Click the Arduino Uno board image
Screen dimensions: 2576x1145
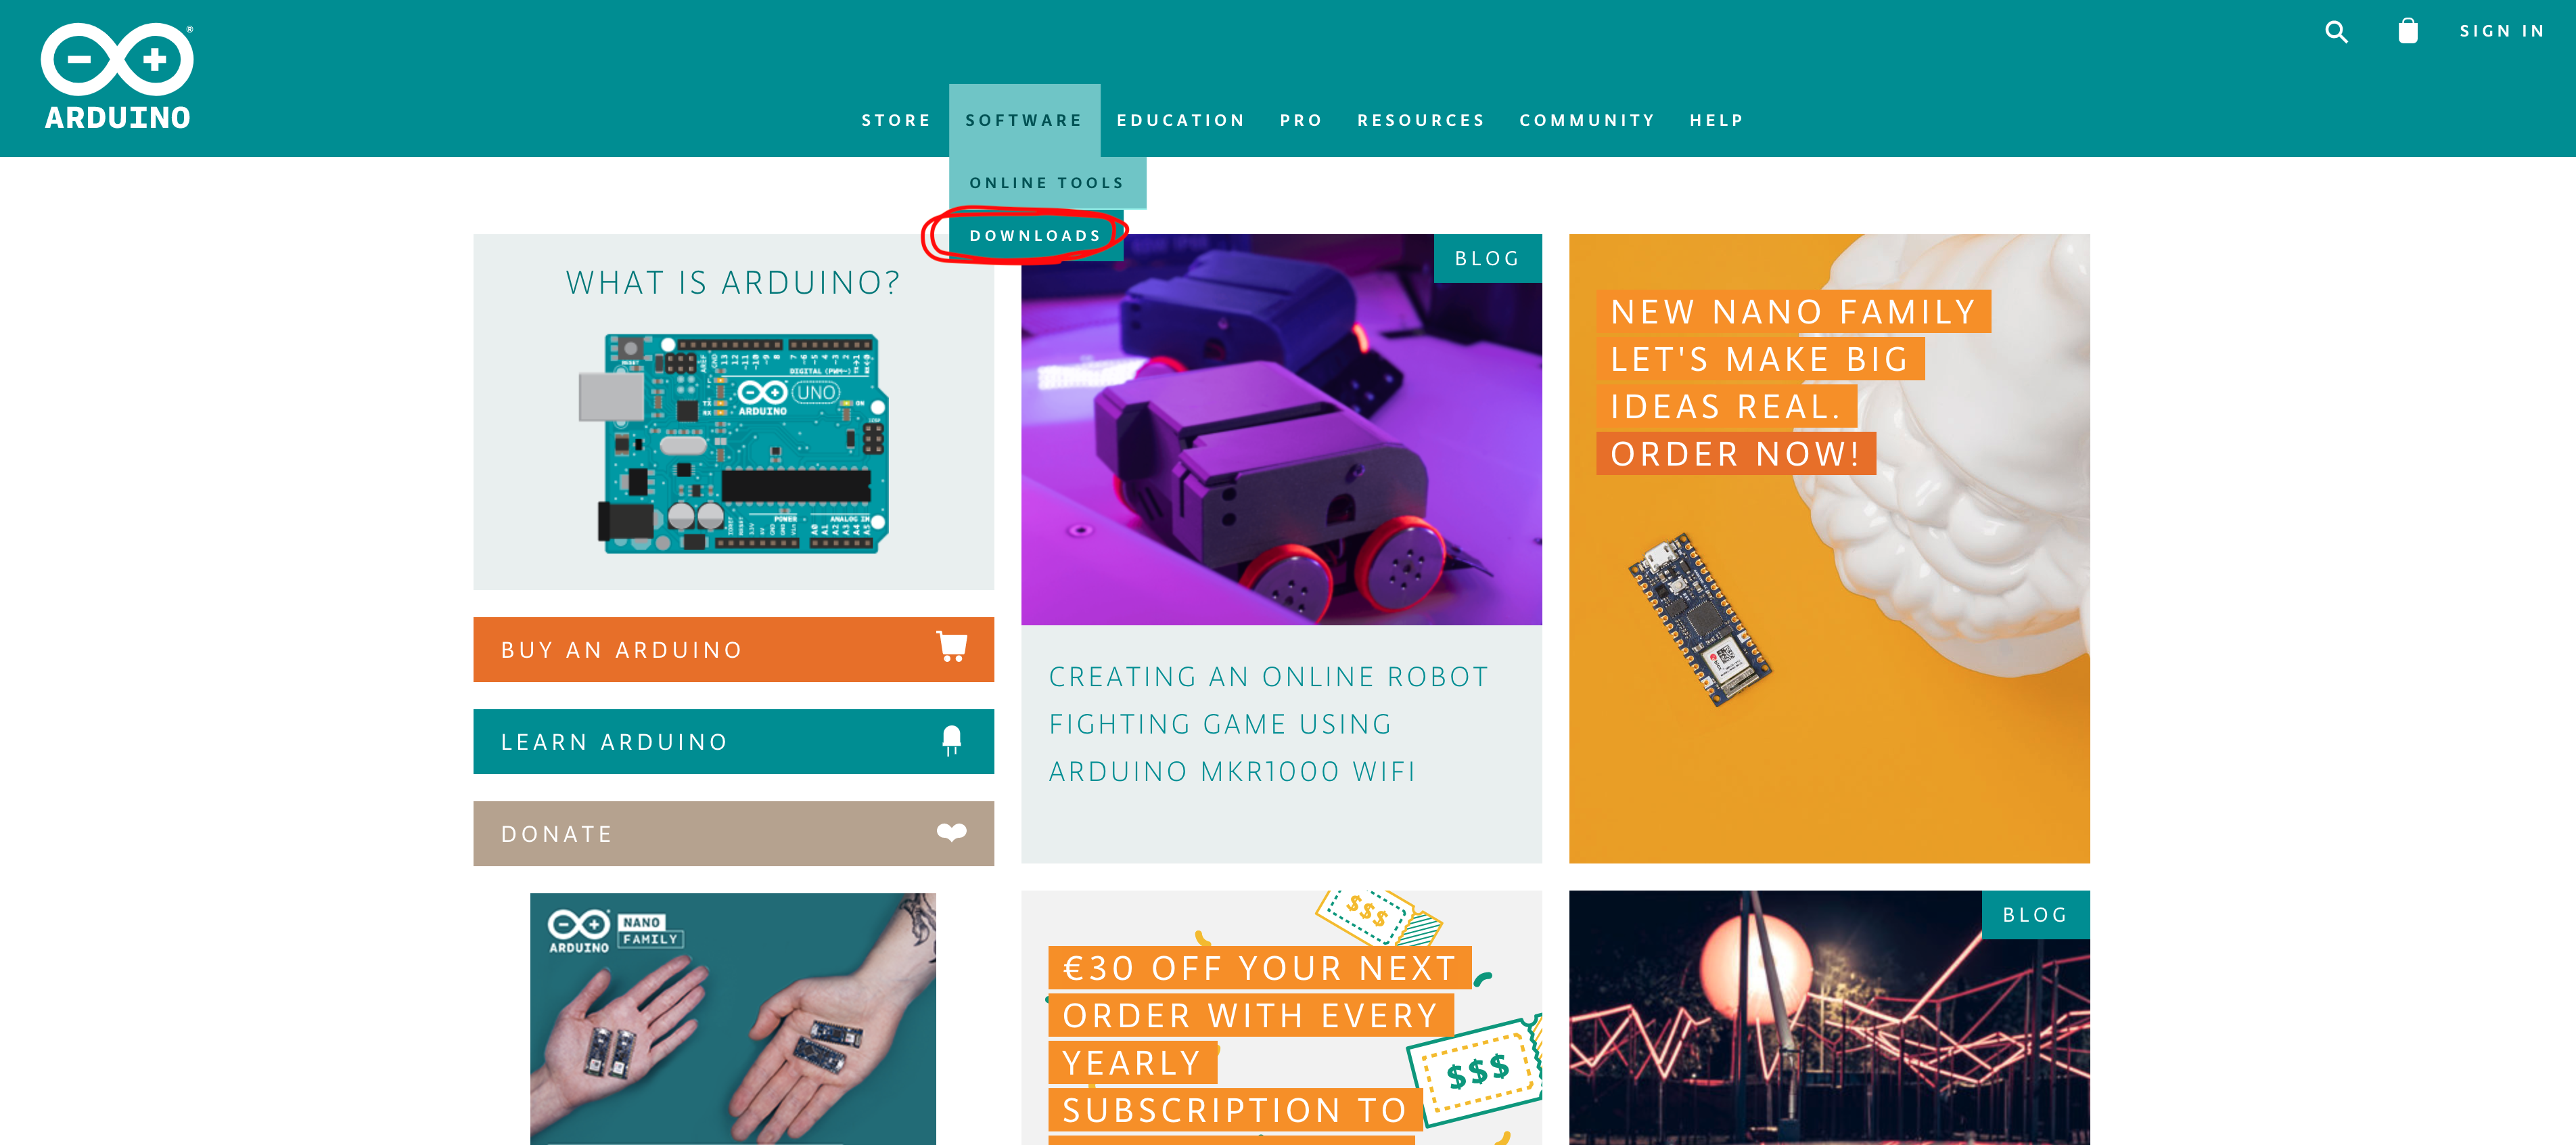pos(733,443)
